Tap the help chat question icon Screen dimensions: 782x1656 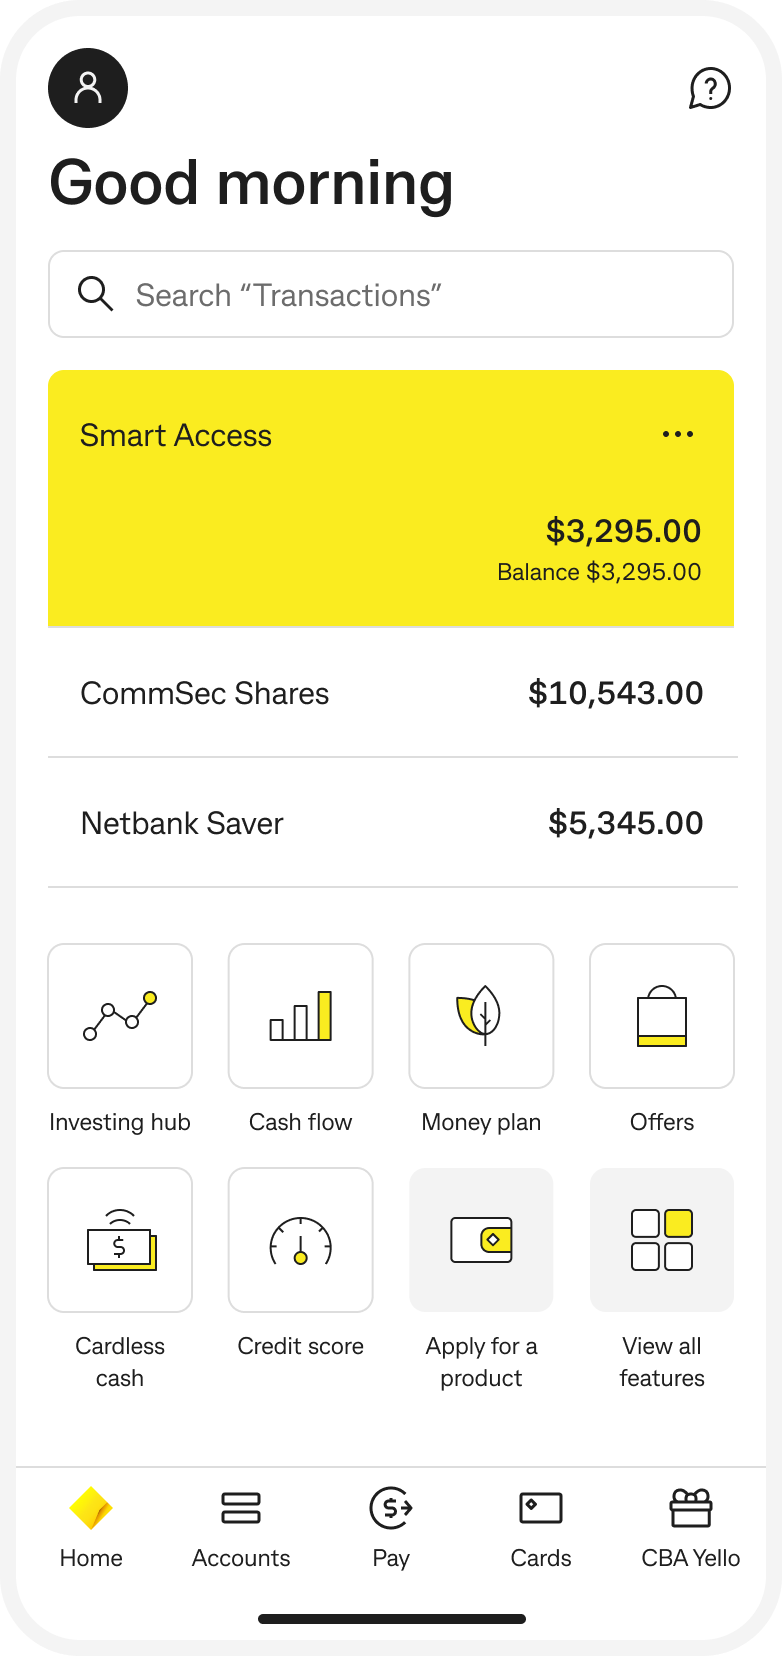point(710,89)
